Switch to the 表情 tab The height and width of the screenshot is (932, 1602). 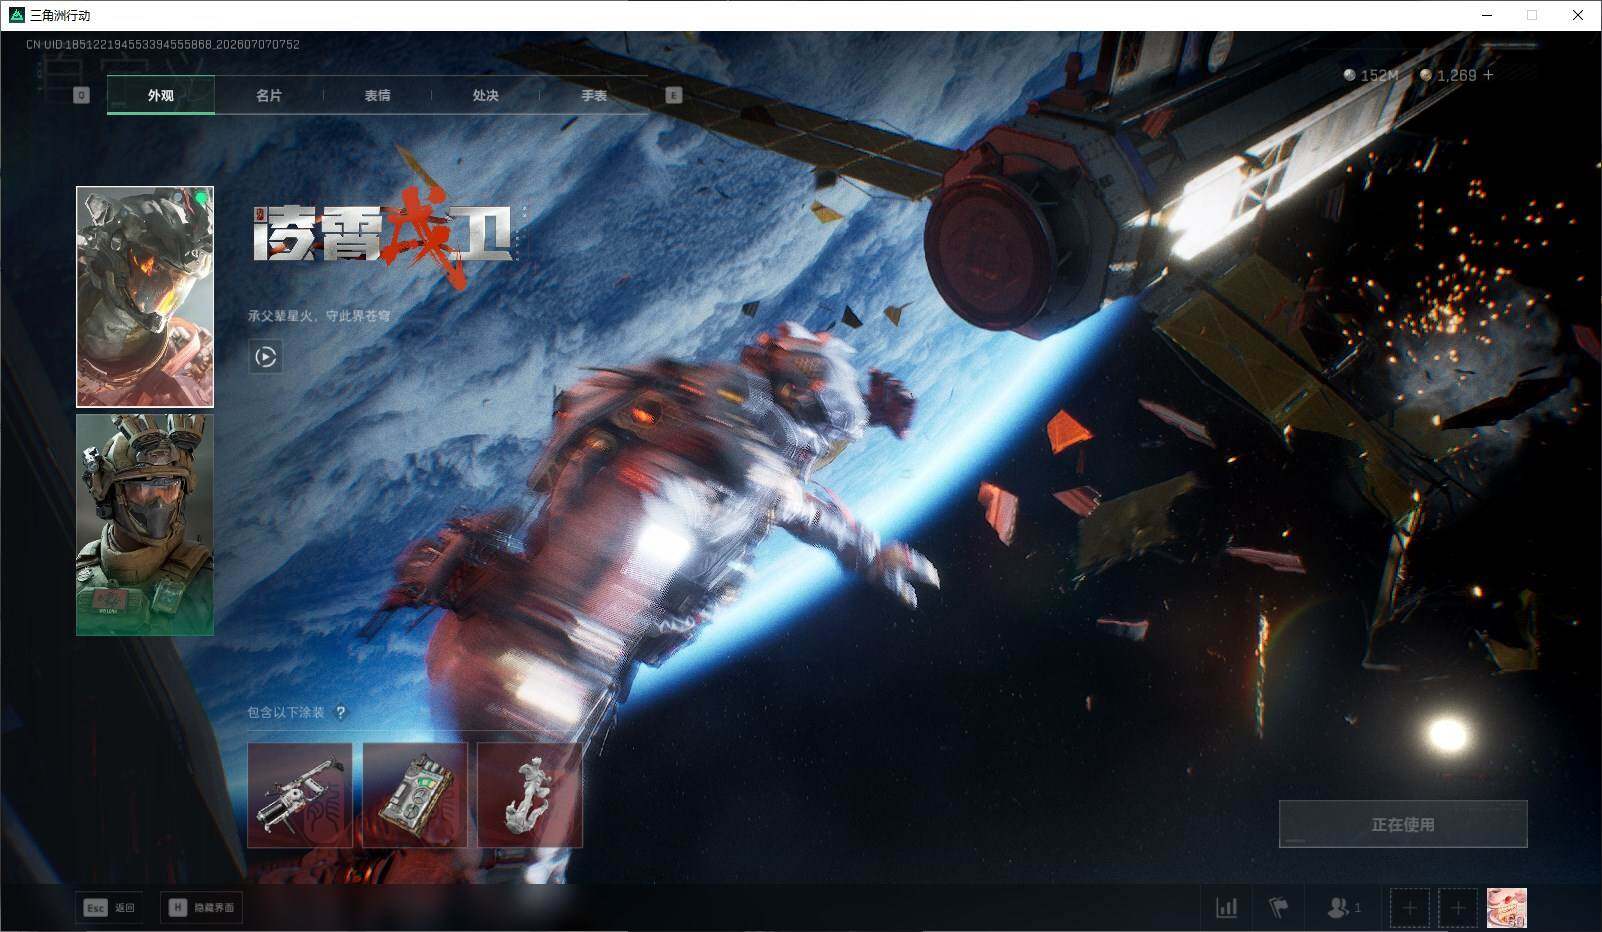click(377, 95)
